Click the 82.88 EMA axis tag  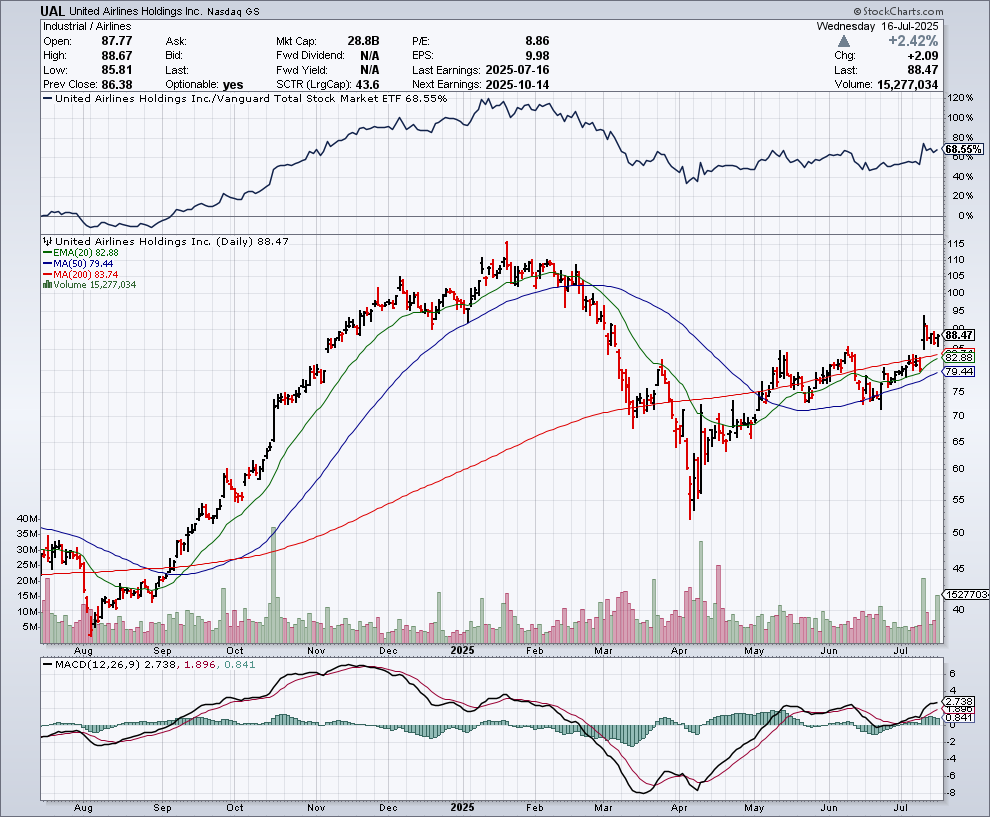(958, 357)
